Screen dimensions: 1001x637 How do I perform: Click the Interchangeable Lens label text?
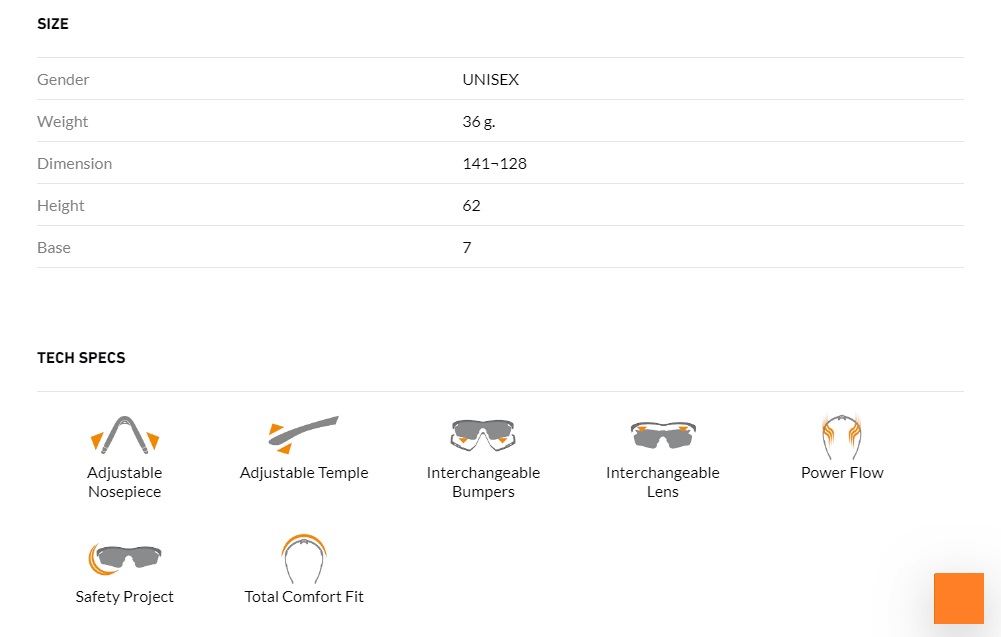pyautogui.click(x=663, y=482)
